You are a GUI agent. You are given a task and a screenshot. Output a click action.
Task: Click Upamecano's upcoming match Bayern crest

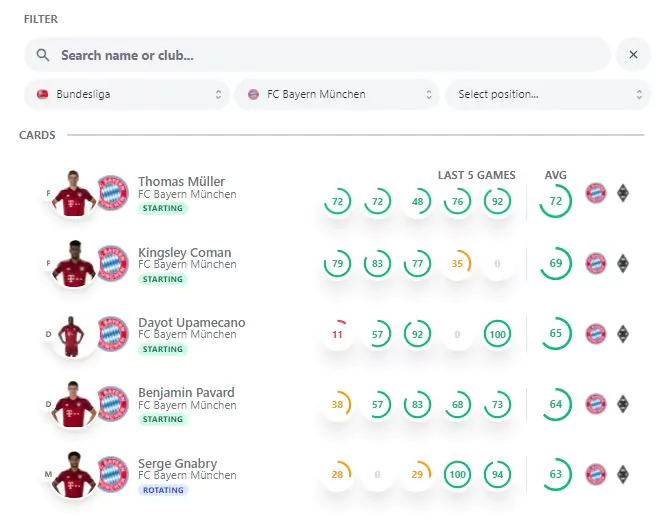coord(596,334)
